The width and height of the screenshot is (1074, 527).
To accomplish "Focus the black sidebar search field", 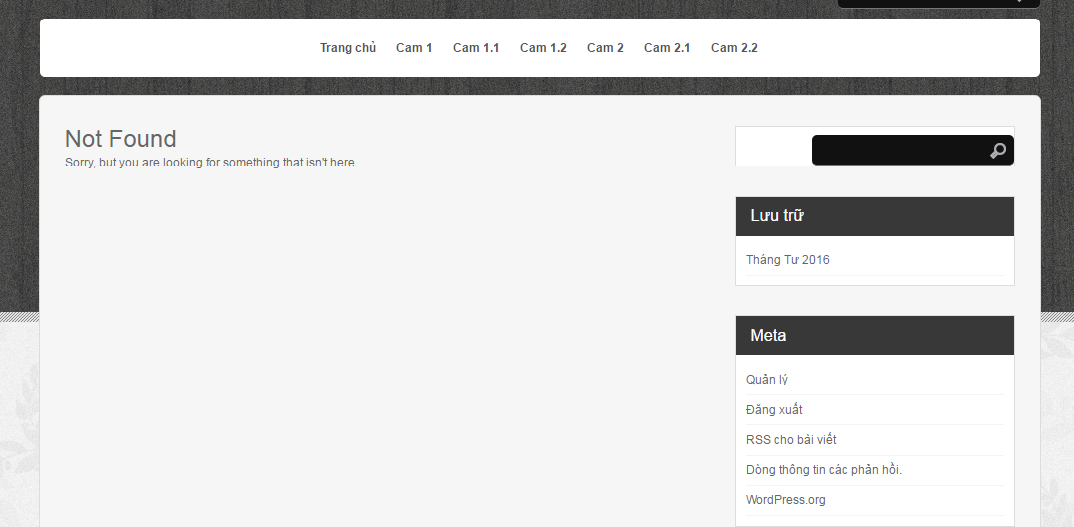I will pos(900,151).
